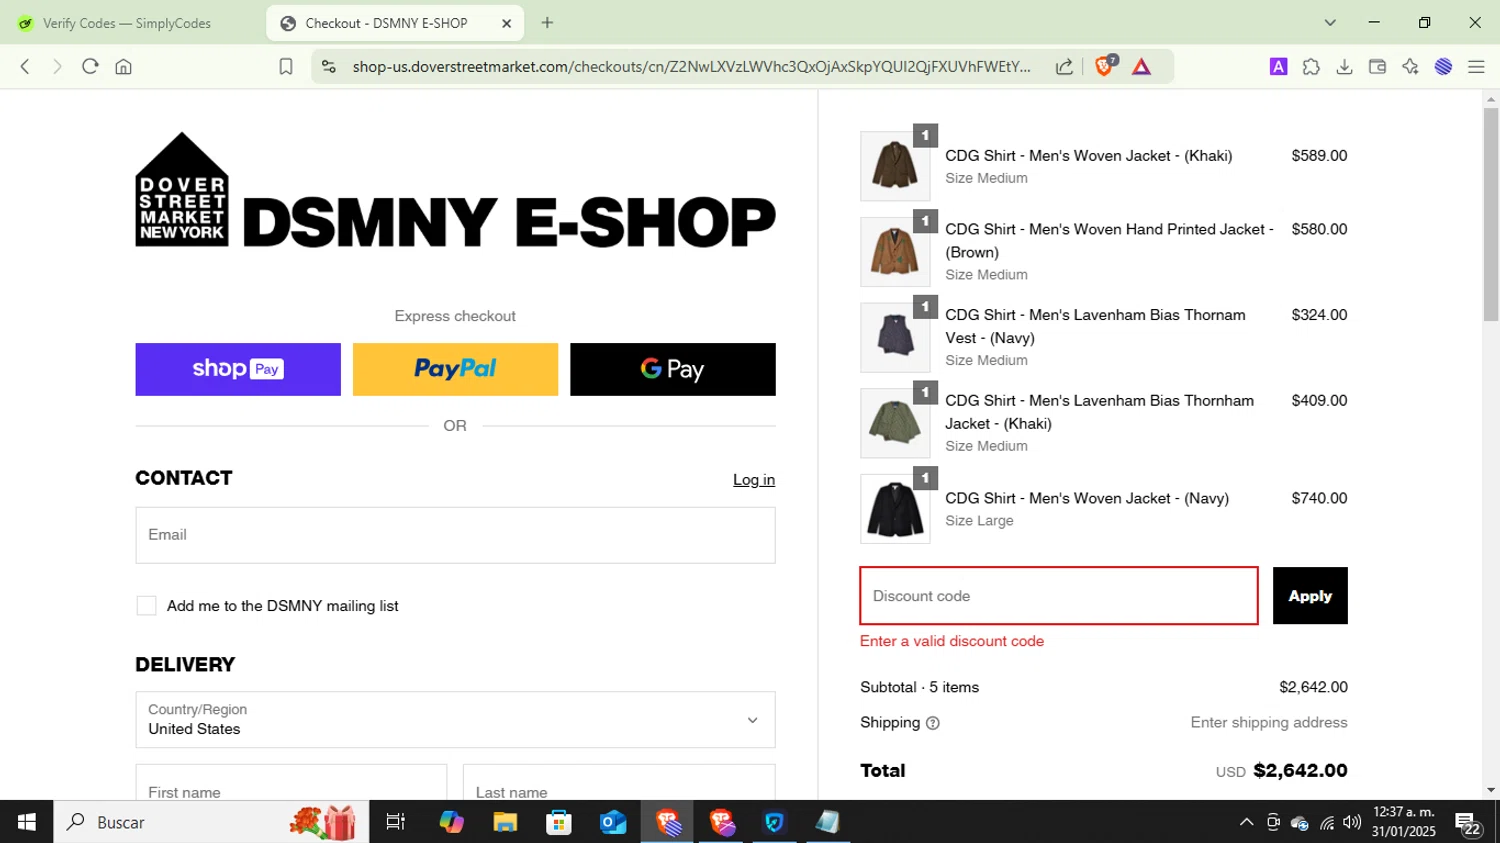Choose PayPal express checkout

pos(455,369)
